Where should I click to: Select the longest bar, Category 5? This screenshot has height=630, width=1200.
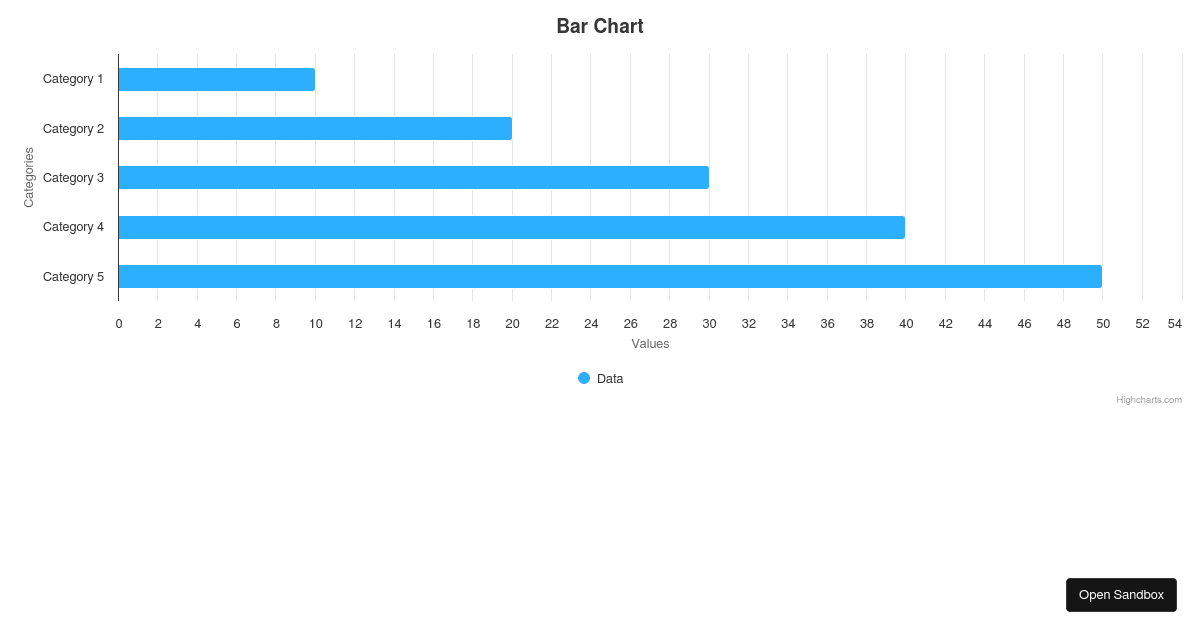(609, 276)
